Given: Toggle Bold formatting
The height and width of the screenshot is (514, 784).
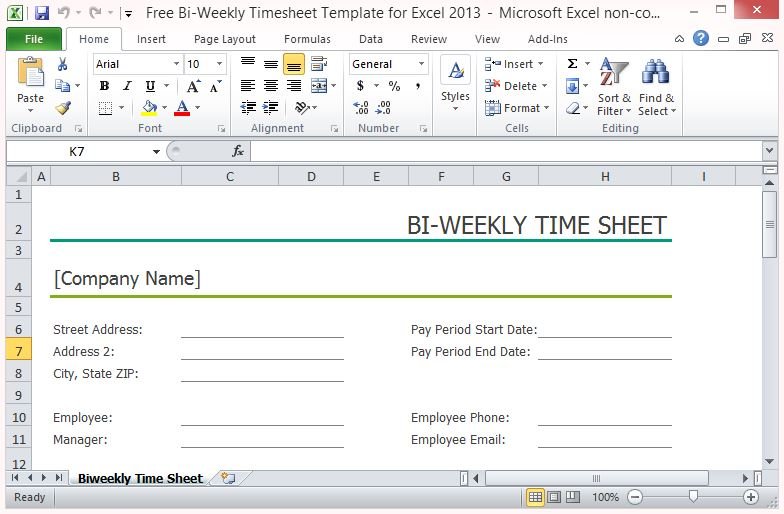Looking at the screenshot, I should (x=104, y=86).
